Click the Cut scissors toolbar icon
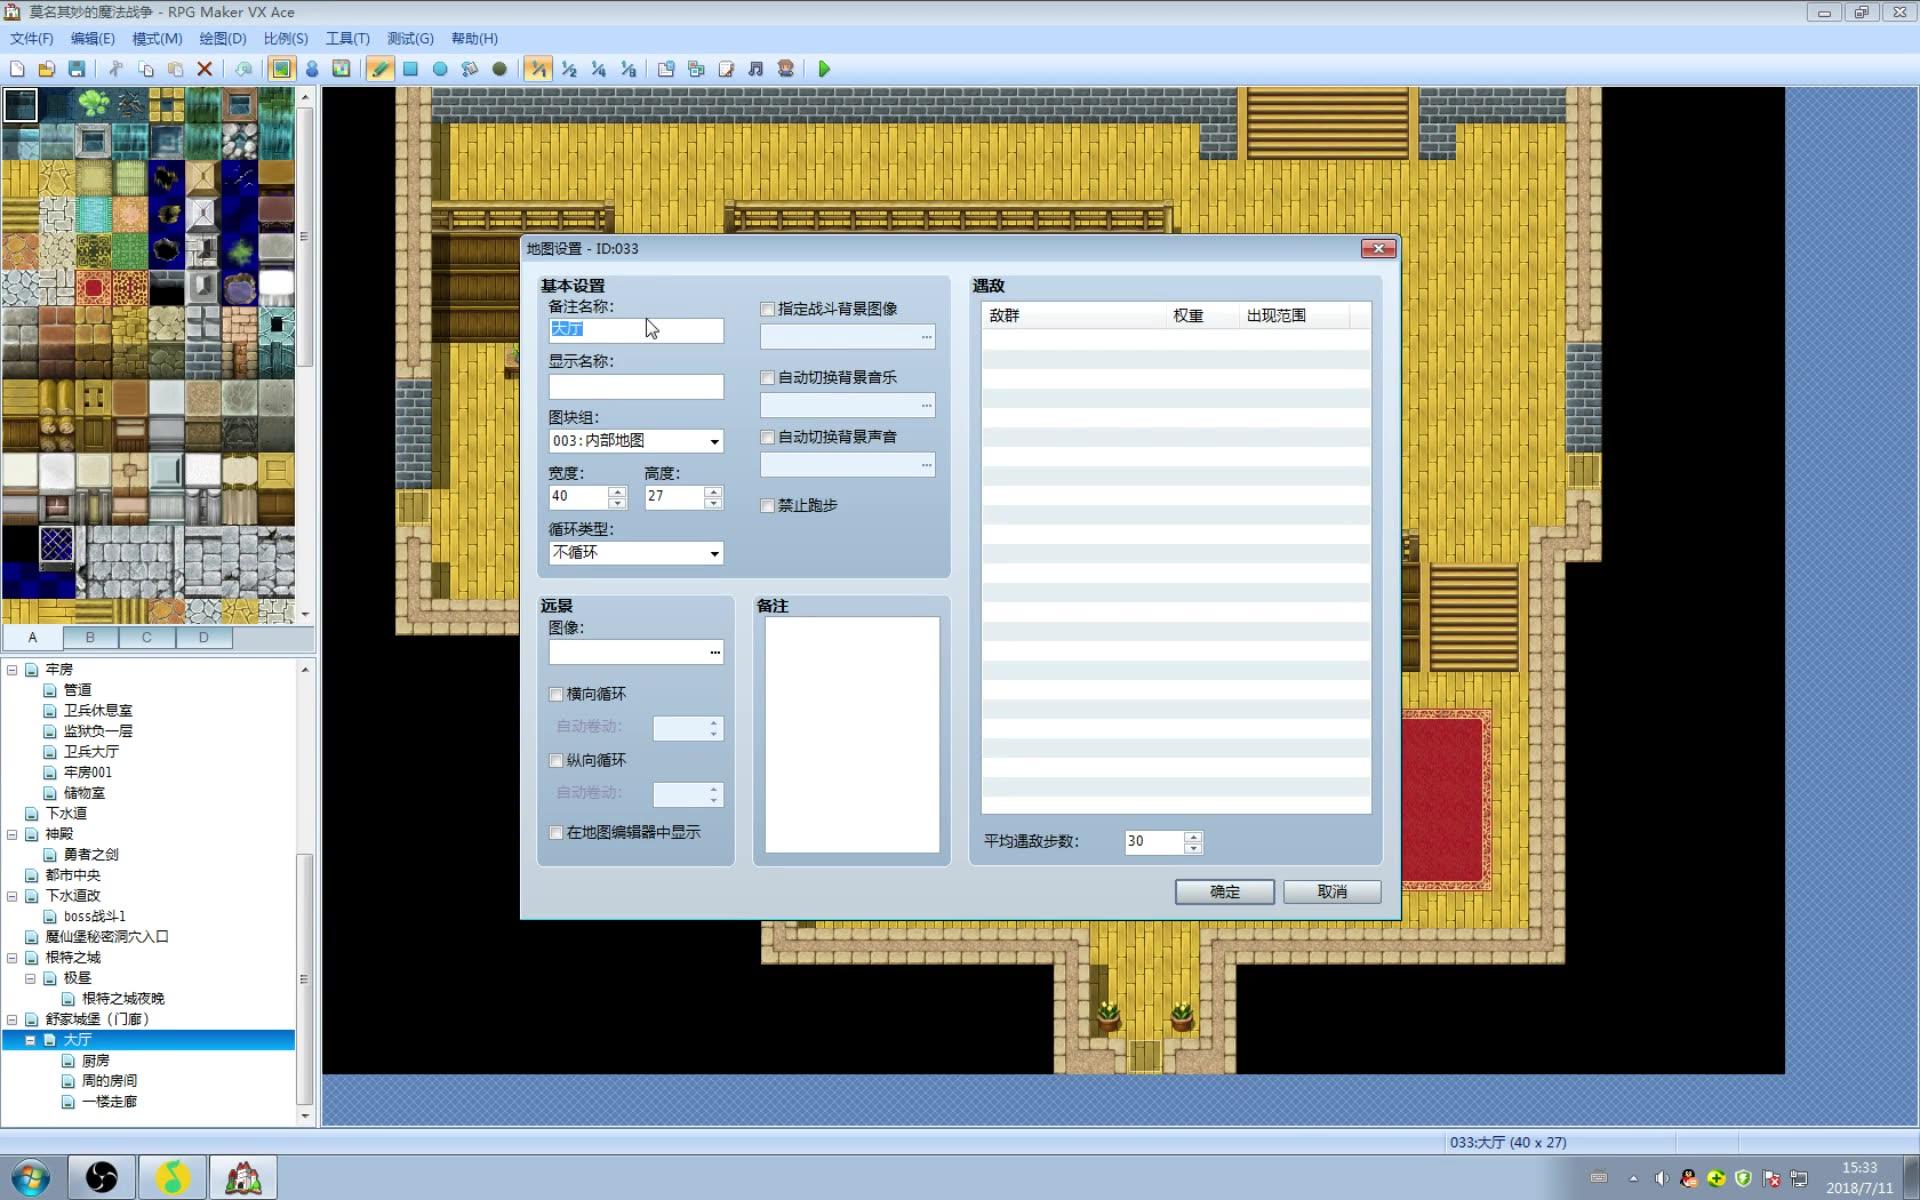 (x=116, y=69)
